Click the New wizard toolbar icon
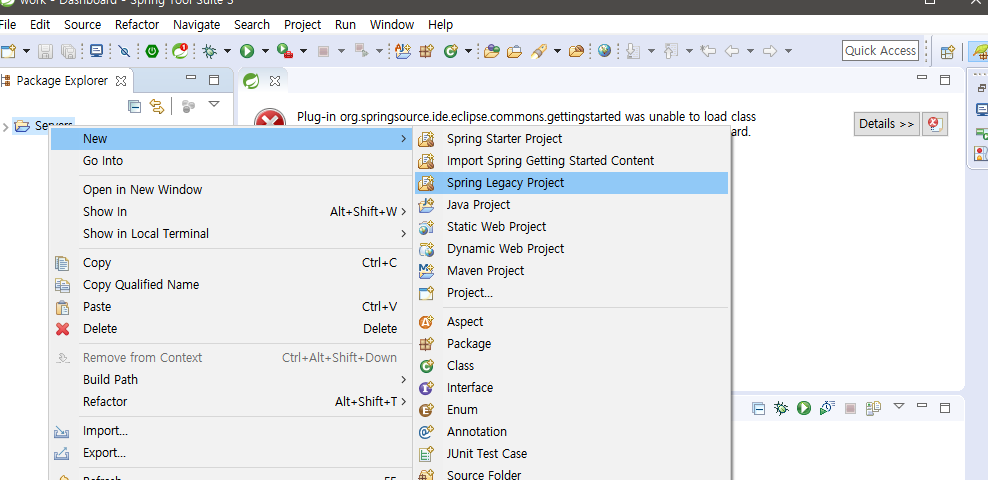Screen dimensions: 988x480 pos(8,51)
